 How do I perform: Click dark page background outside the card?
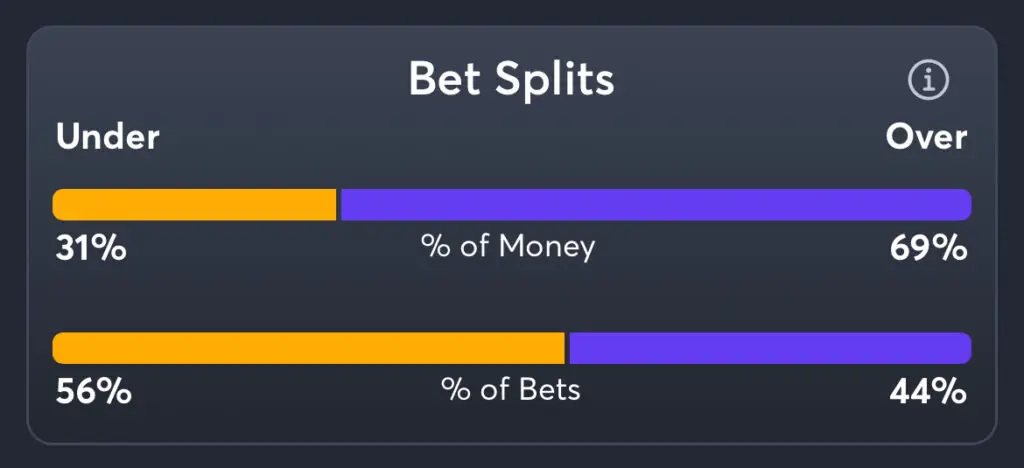click(x=12, y=455)
